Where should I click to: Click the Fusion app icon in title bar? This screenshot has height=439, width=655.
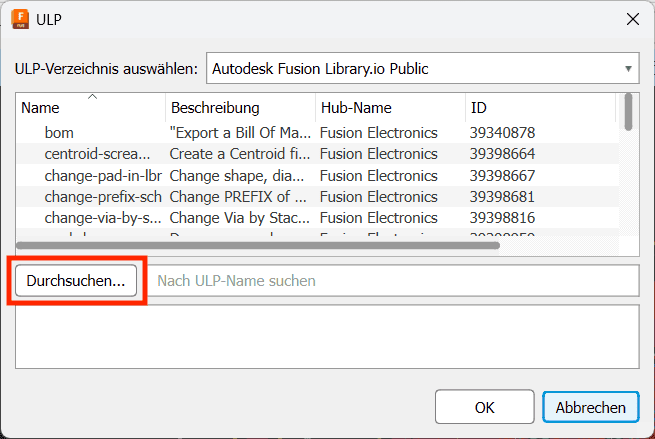[x=20, y=19]
